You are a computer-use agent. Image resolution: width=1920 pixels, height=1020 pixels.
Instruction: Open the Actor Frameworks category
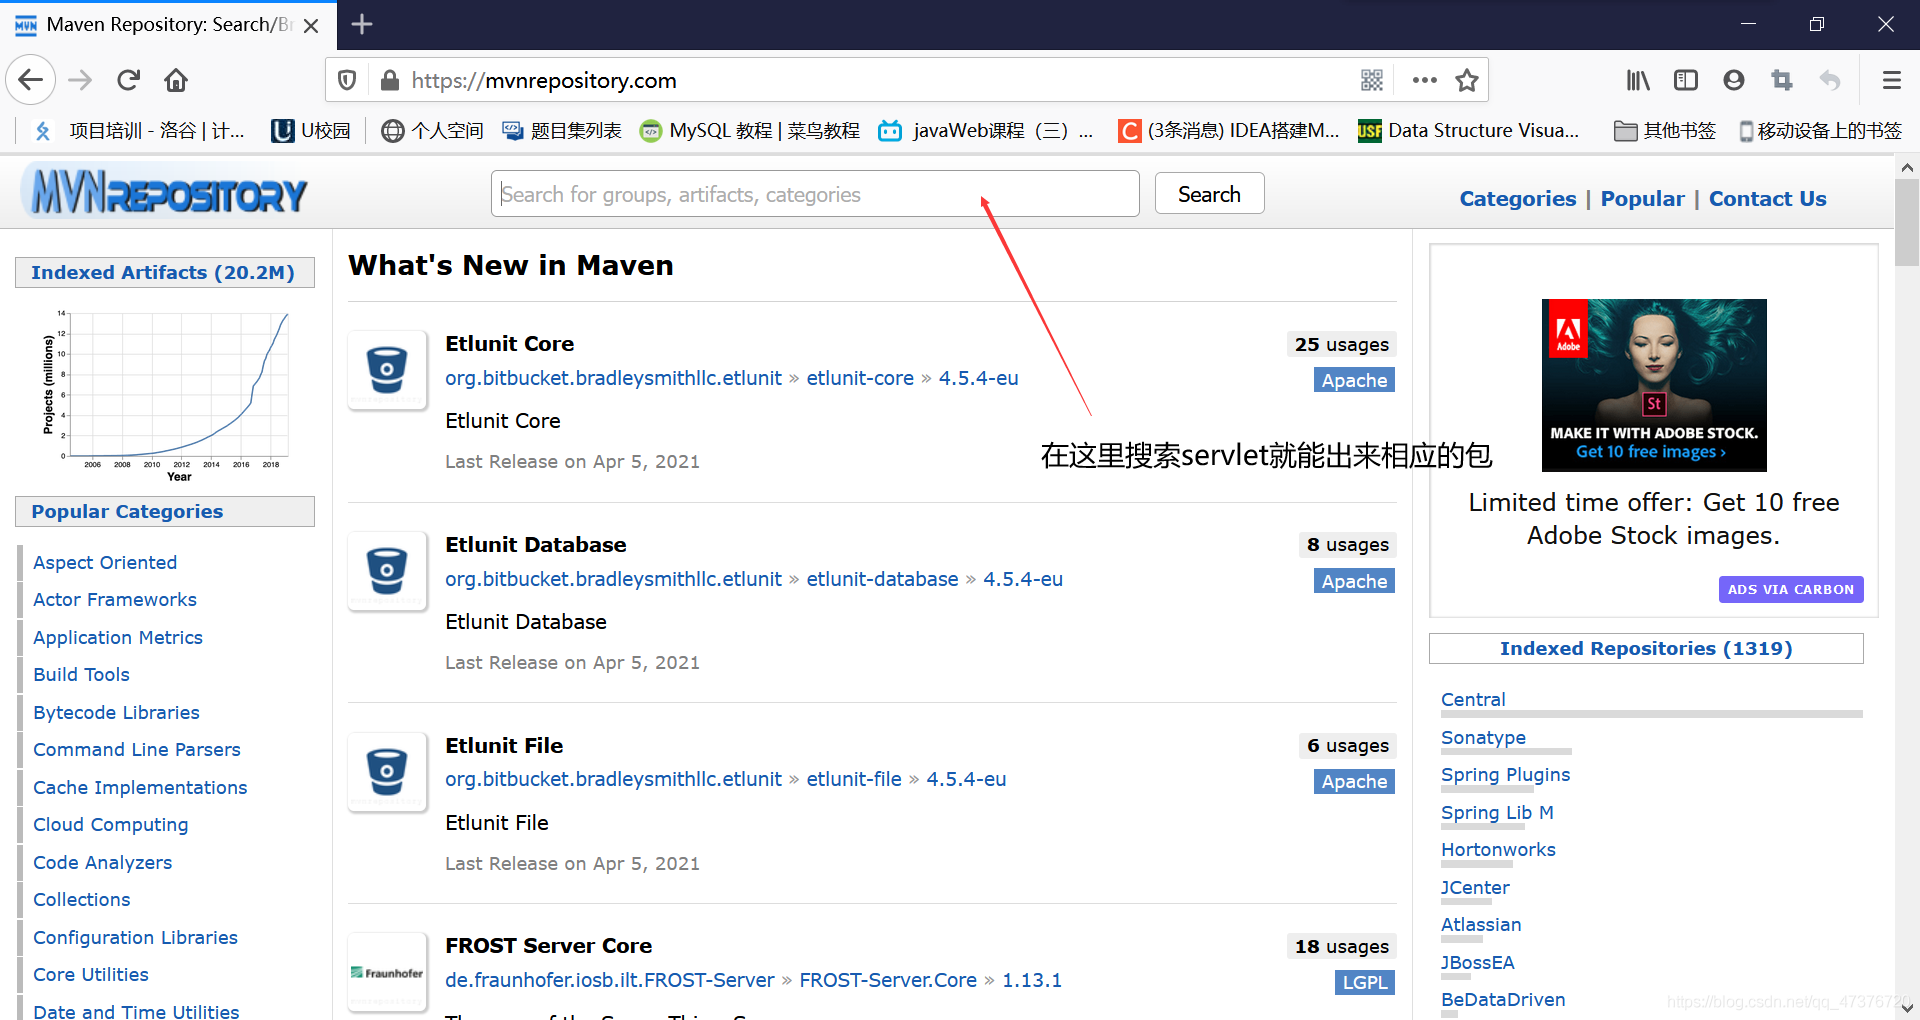point(115,599)
